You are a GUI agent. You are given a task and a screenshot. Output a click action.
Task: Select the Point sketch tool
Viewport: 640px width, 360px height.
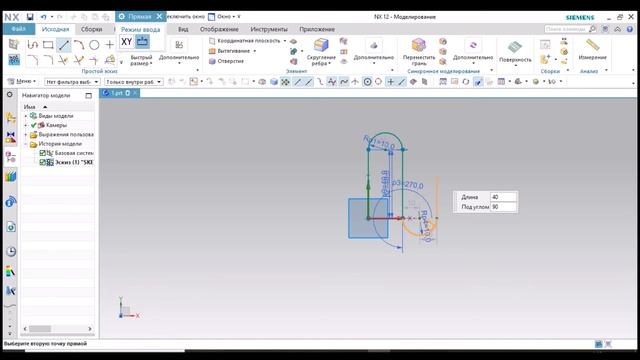click(x=109, y=45)
